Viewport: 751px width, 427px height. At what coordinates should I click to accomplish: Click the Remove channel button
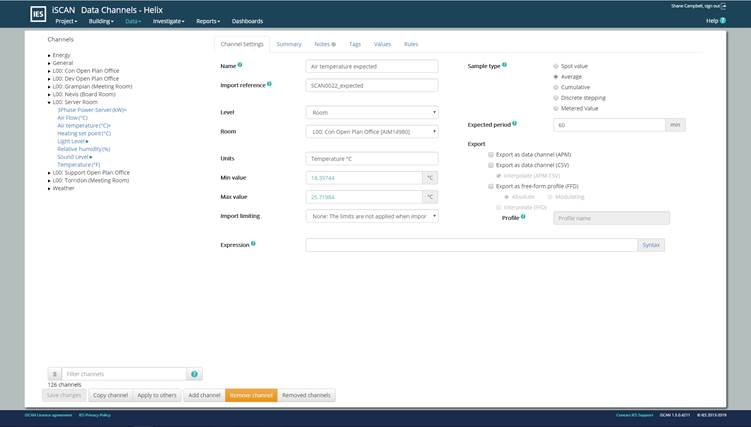point(251,395)
